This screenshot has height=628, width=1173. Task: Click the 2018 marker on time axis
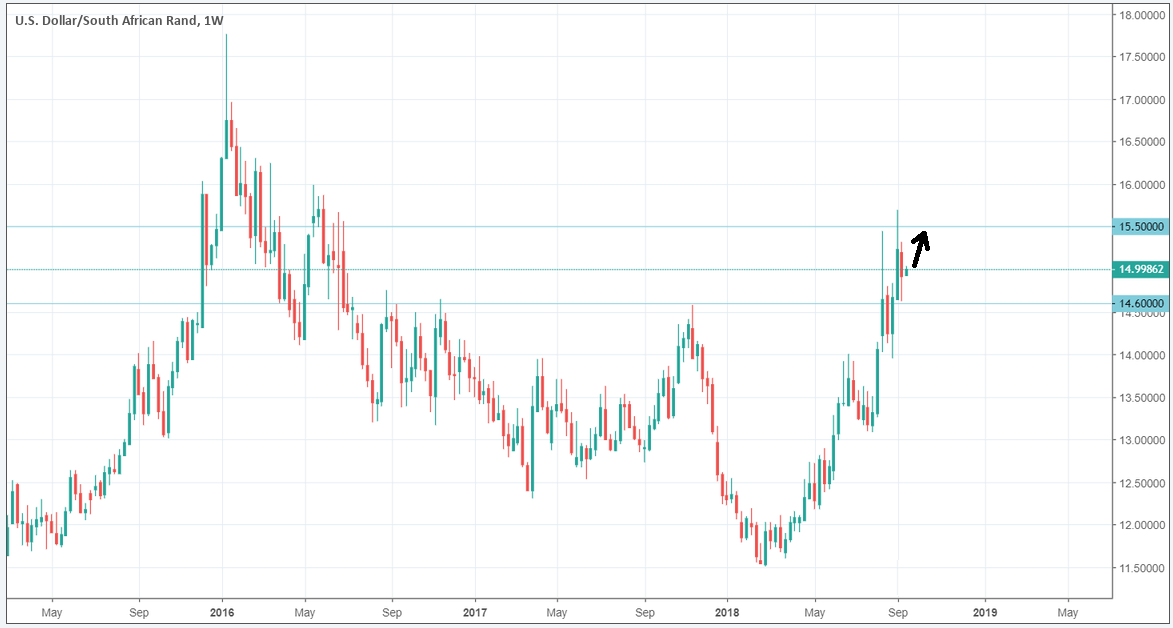click(729, 611)
